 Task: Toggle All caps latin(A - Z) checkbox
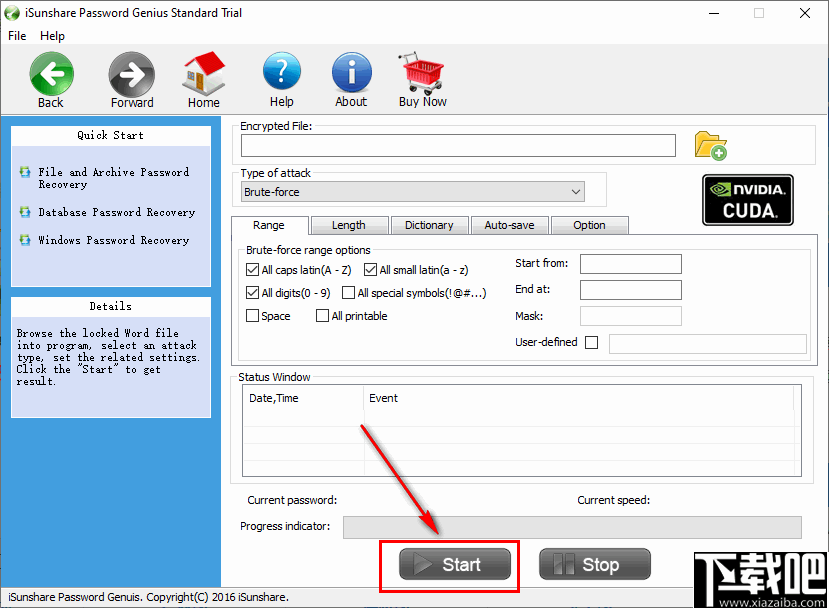click(252, 270)
